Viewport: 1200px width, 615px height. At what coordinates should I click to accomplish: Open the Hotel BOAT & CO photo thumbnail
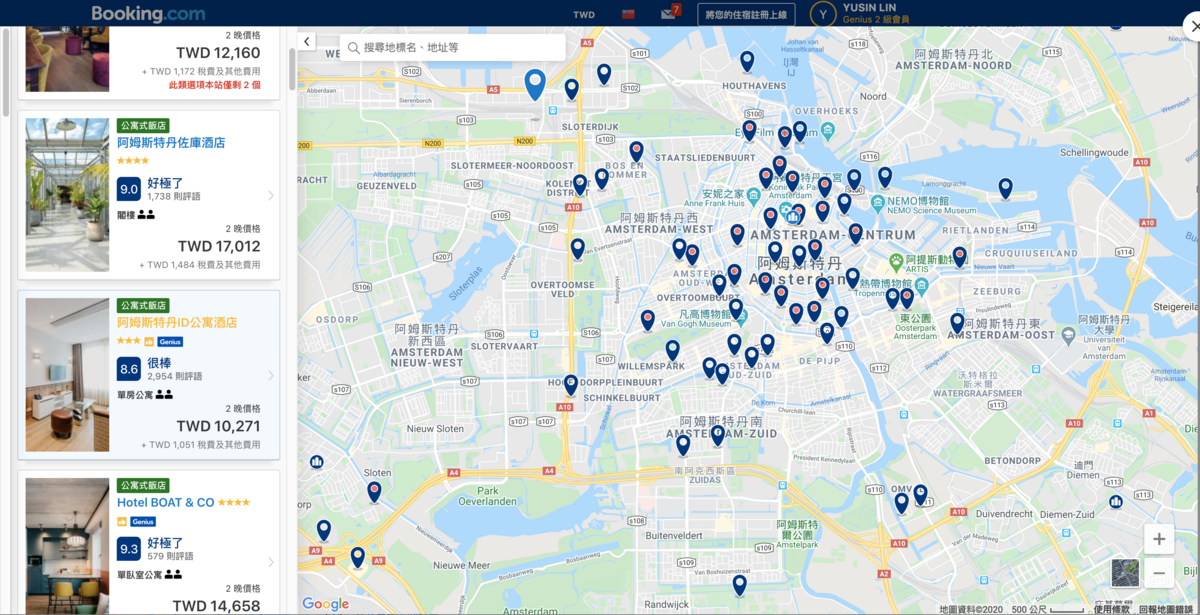pos(67,546)
